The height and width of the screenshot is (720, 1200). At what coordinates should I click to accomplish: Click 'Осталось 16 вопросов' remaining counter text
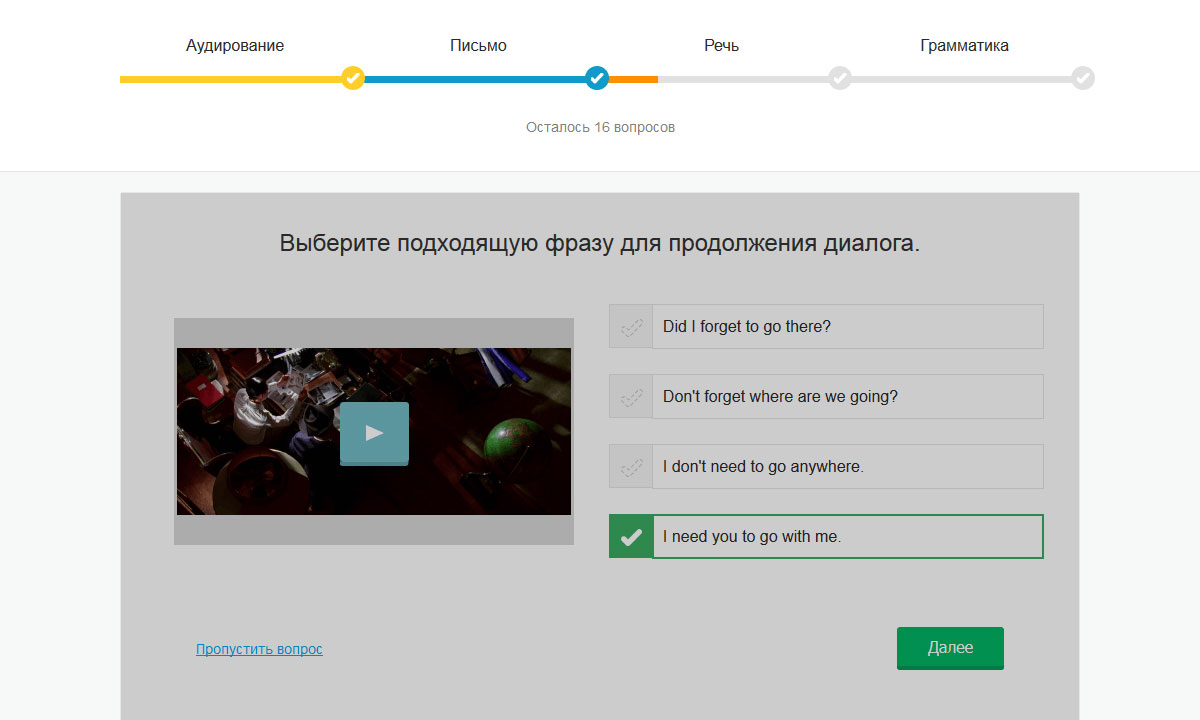(600, 128)
